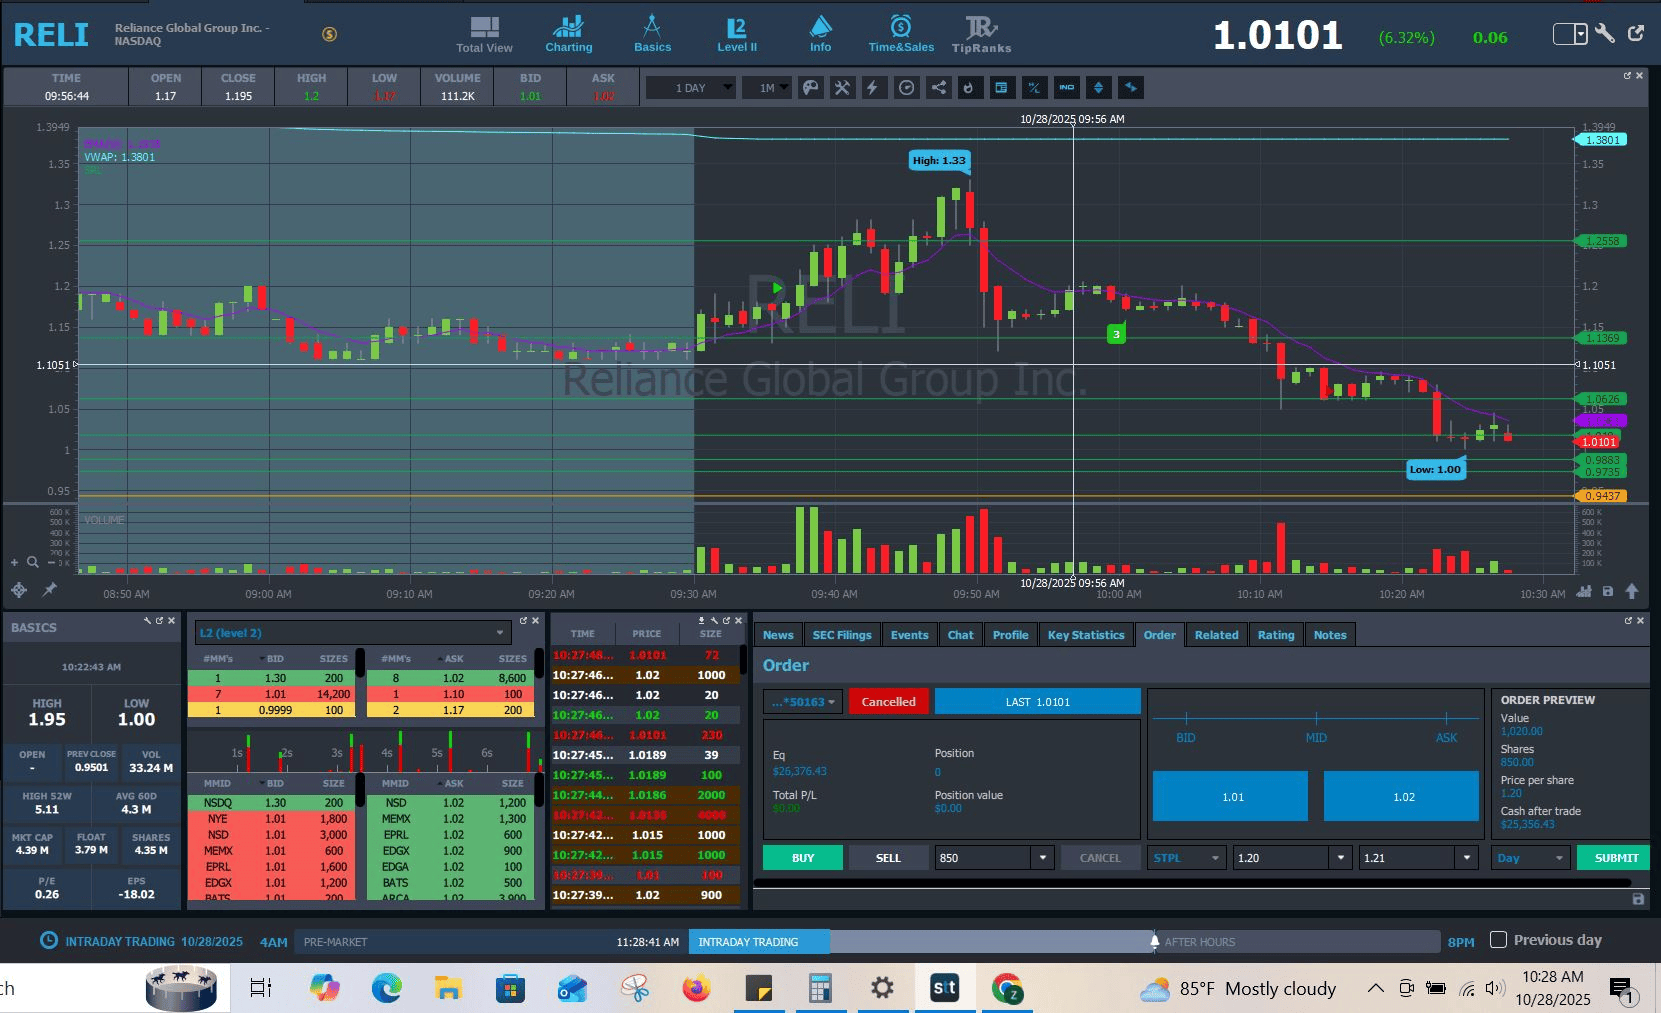
Task: Open the TipRanks view
Action: click(981, 34)
